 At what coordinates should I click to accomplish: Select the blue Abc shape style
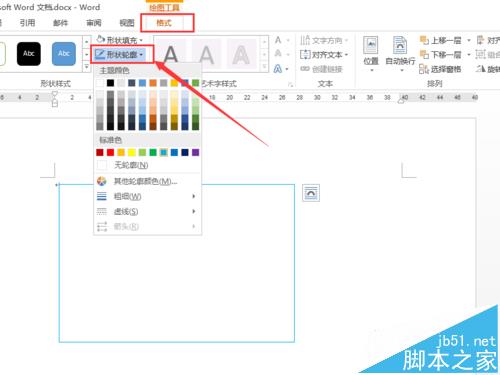[64, 54]
